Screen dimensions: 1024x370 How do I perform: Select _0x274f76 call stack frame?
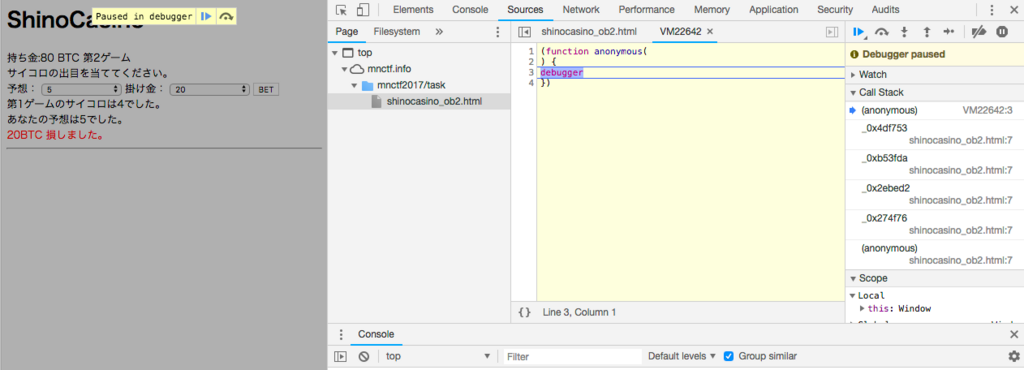click(935, 225)
